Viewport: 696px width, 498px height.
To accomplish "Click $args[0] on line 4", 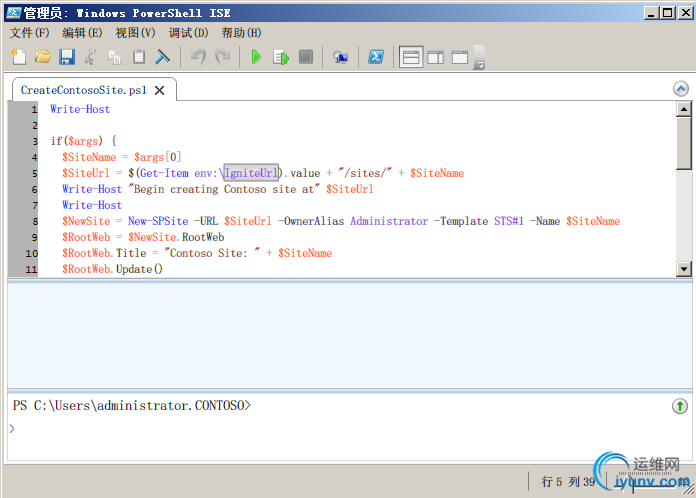I will [158, 157].
